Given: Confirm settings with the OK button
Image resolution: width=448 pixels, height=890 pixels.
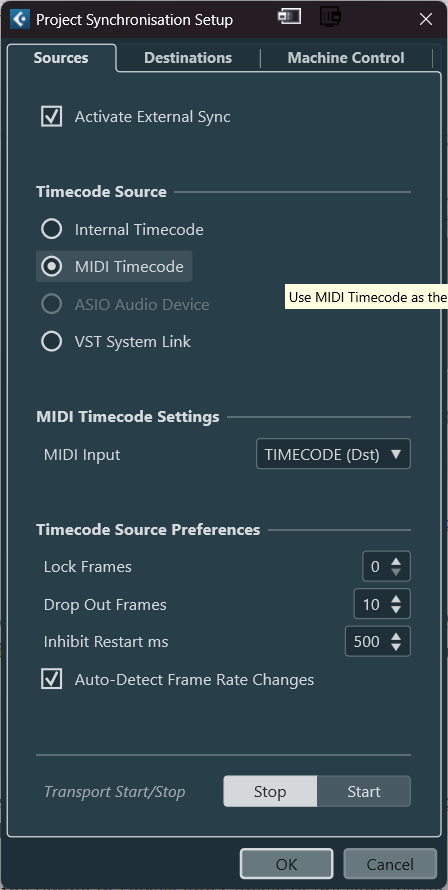Looking at the screenshot, I should coord(286,864).
